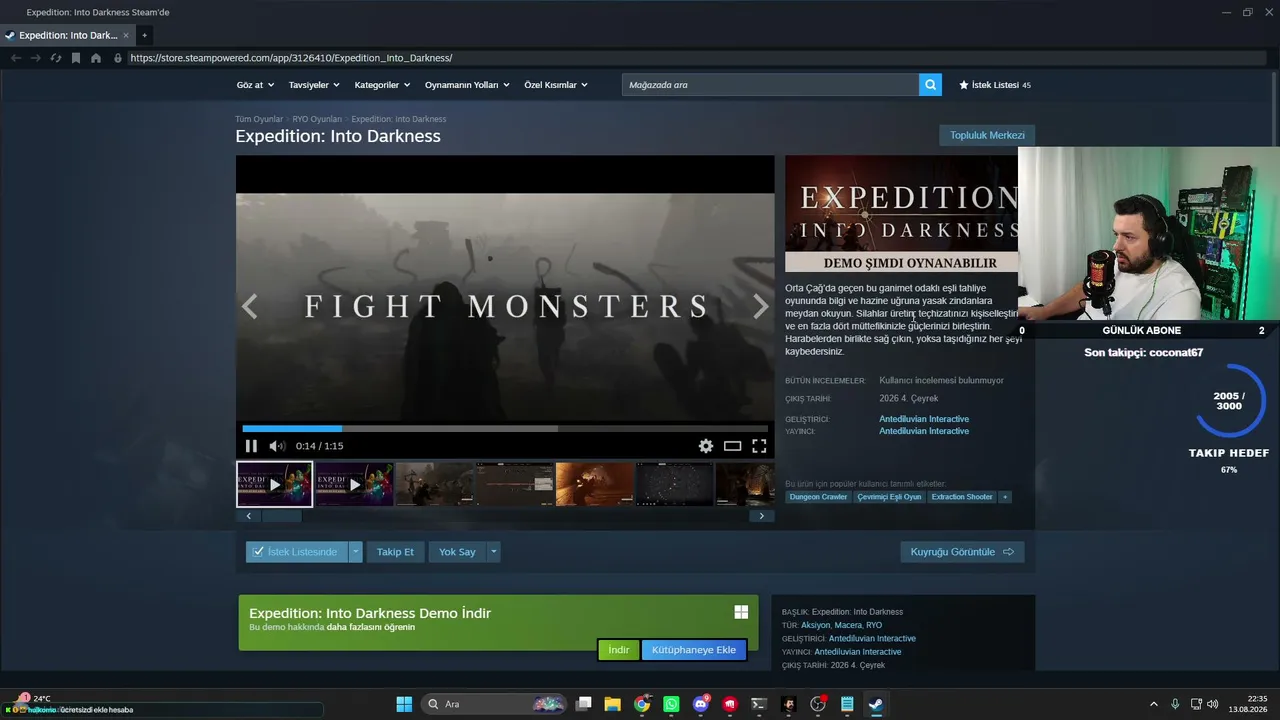The width and height of the screenshot is (1280, 720).
Task: Reload the Steam store page
Action: [x=56, y=58]
